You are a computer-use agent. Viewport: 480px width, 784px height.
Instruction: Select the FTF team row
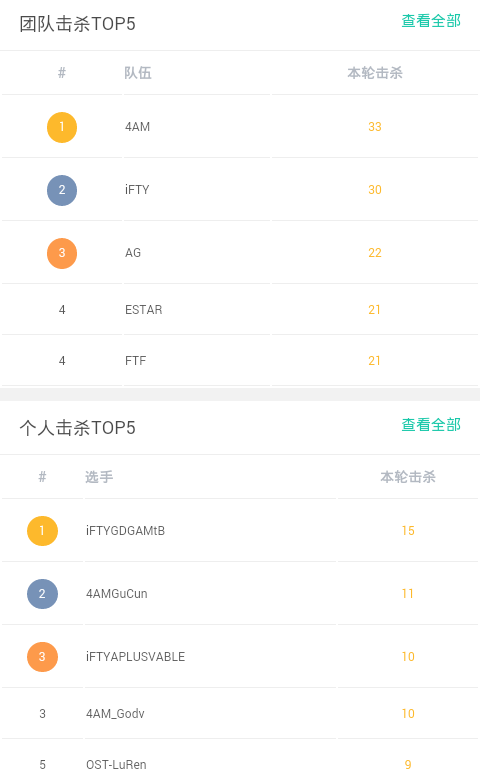(x=240, y=361)
